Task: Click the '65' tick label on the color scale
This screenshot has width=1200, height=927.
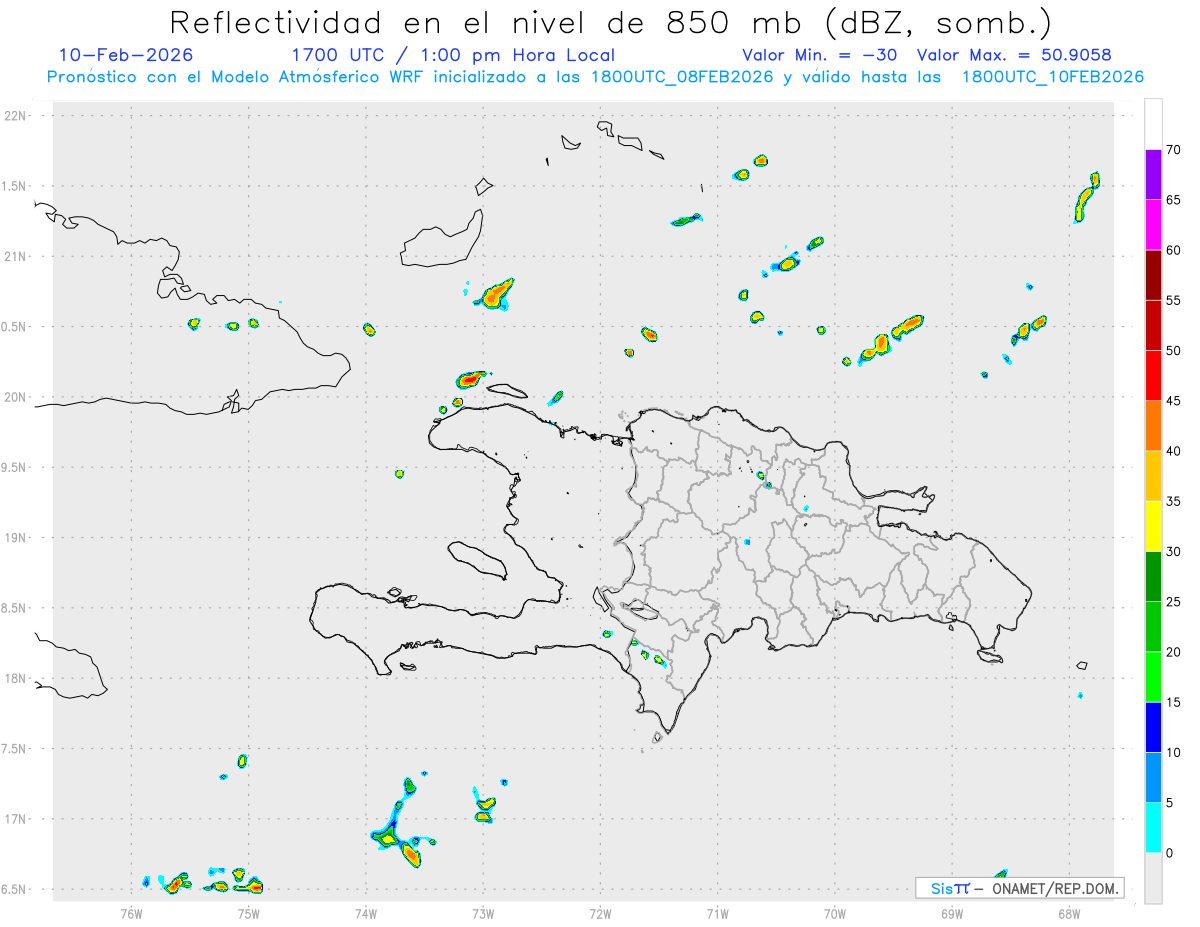Action: pos(1174,200)
